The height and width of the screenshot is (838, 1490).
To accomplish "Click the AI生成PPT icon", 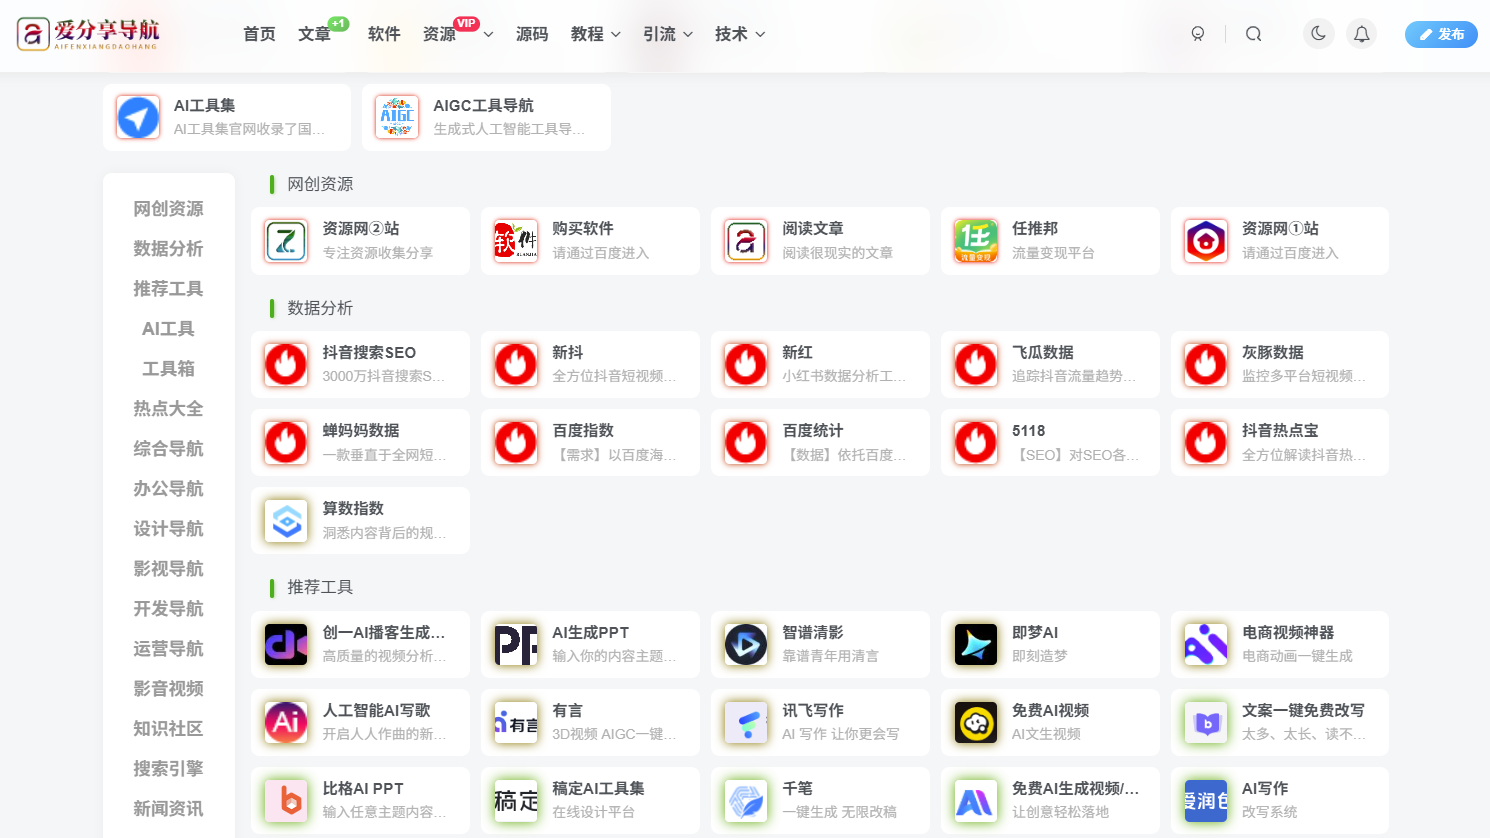I will pos(516,645).
